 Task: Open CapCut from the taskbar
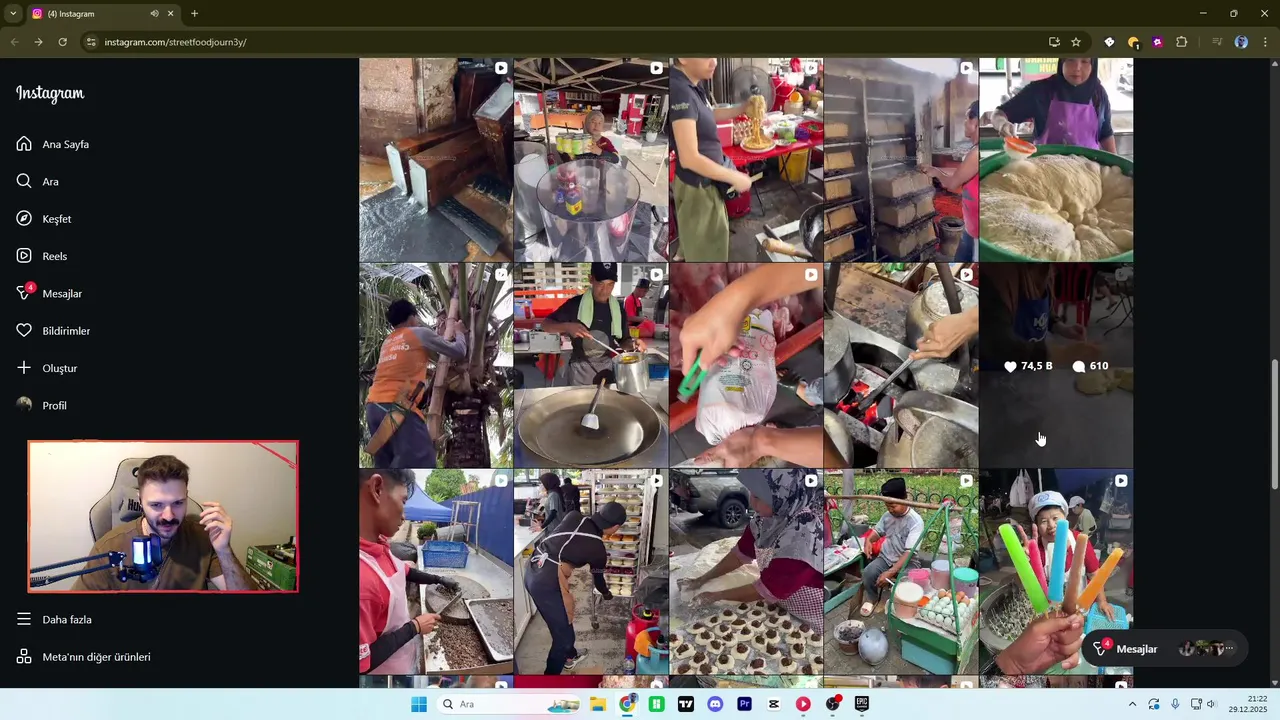[x=774, y=704]
